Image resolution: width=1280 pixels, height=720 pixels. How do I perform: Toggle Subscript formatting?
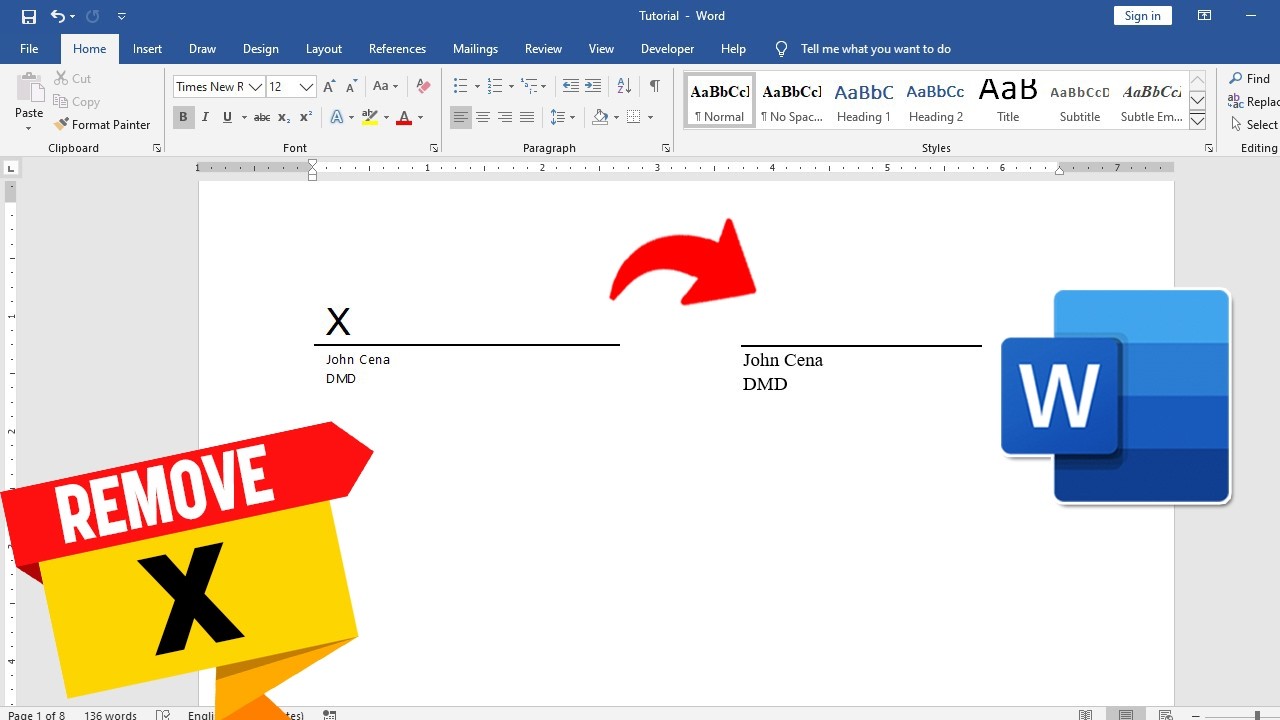[284, 117]
